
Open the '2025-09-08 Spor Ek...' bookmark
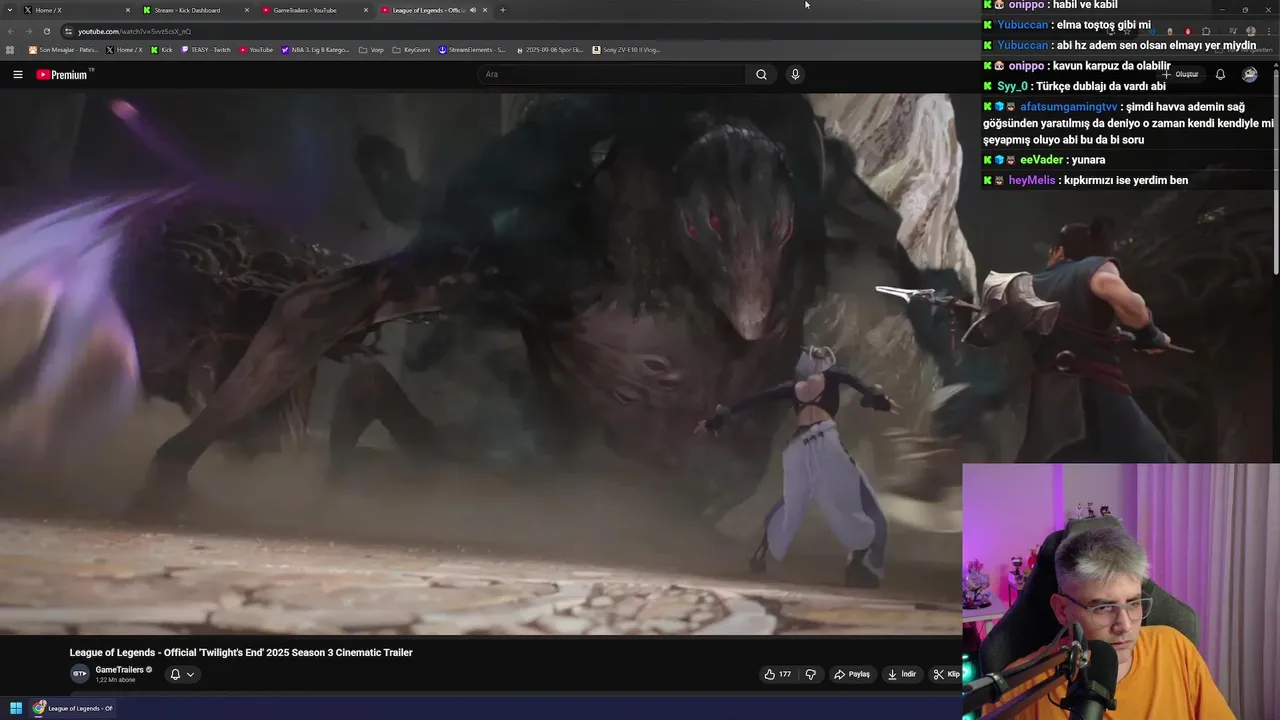tap(549, 50)
